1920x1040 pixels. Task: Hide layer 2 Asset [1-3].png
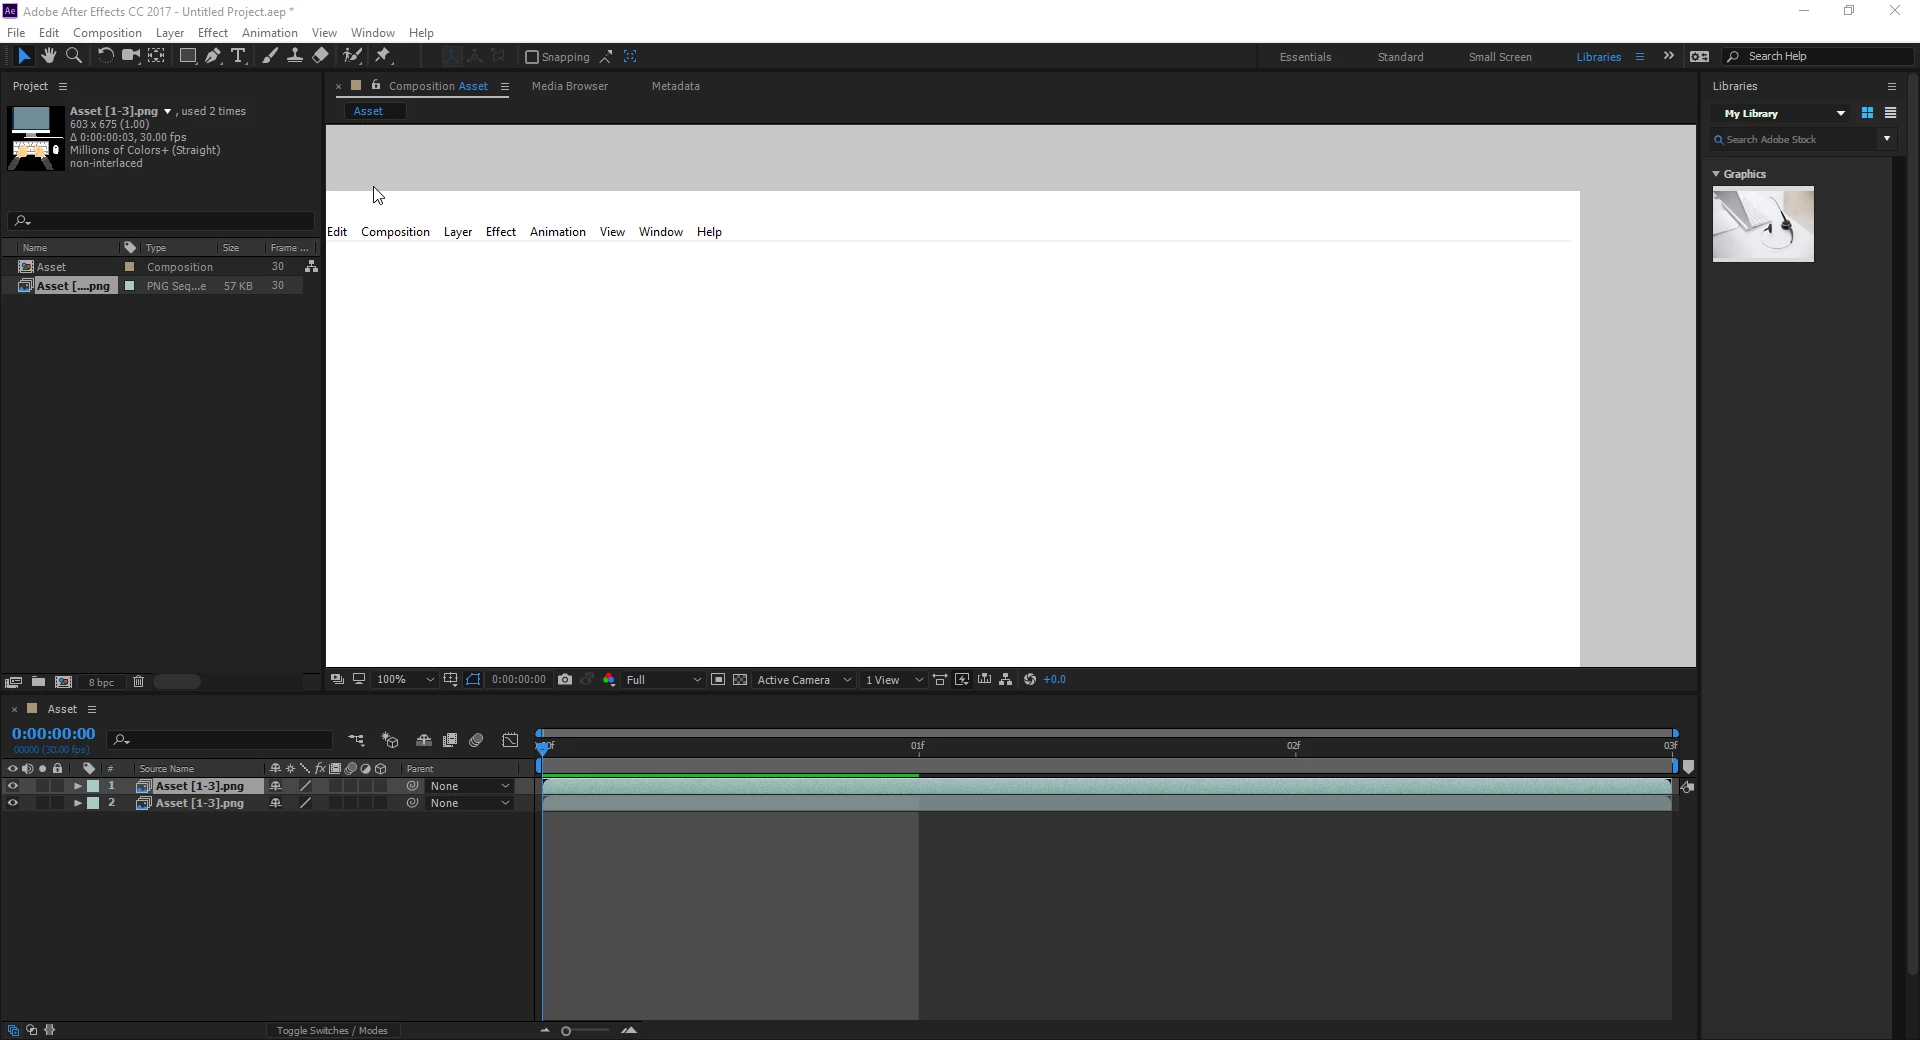click(x=13, y=803)
